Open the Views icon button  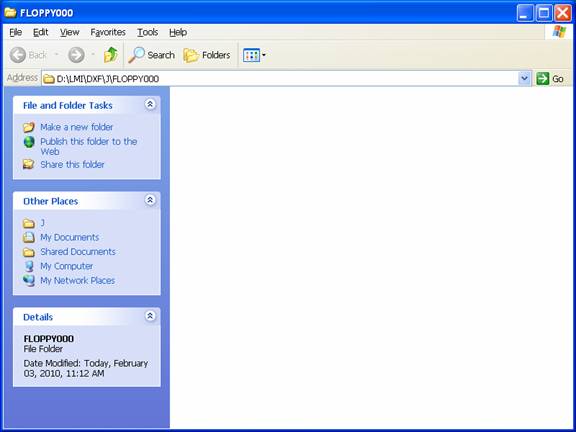coord(252,55)
